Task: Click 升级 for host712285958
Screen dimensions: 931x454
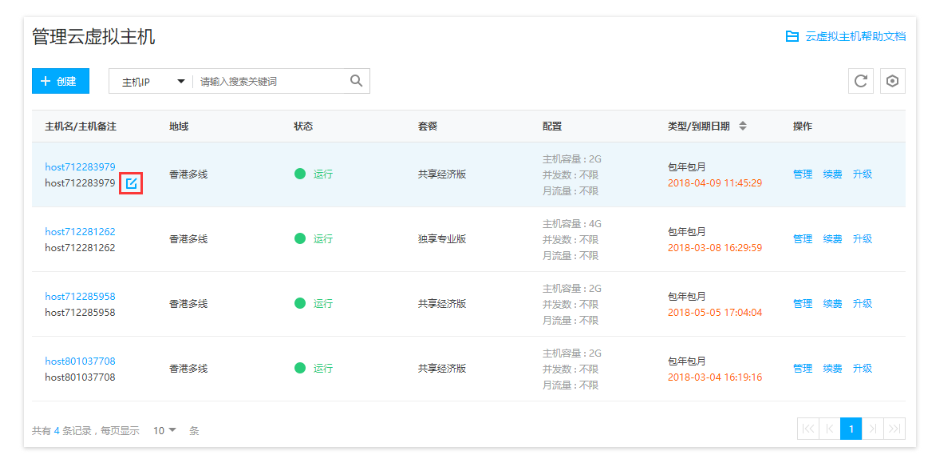Action: (862, 304)
